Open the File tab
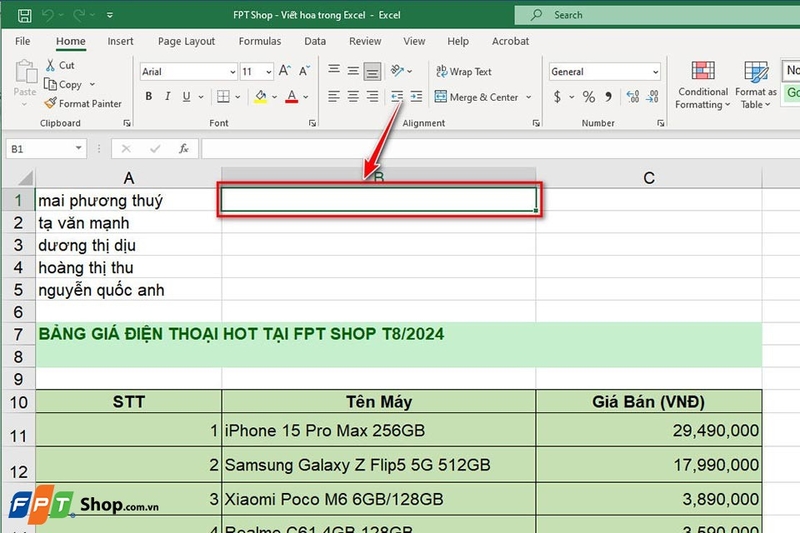This screenshot has height=533, width=800. coord(22,41)
